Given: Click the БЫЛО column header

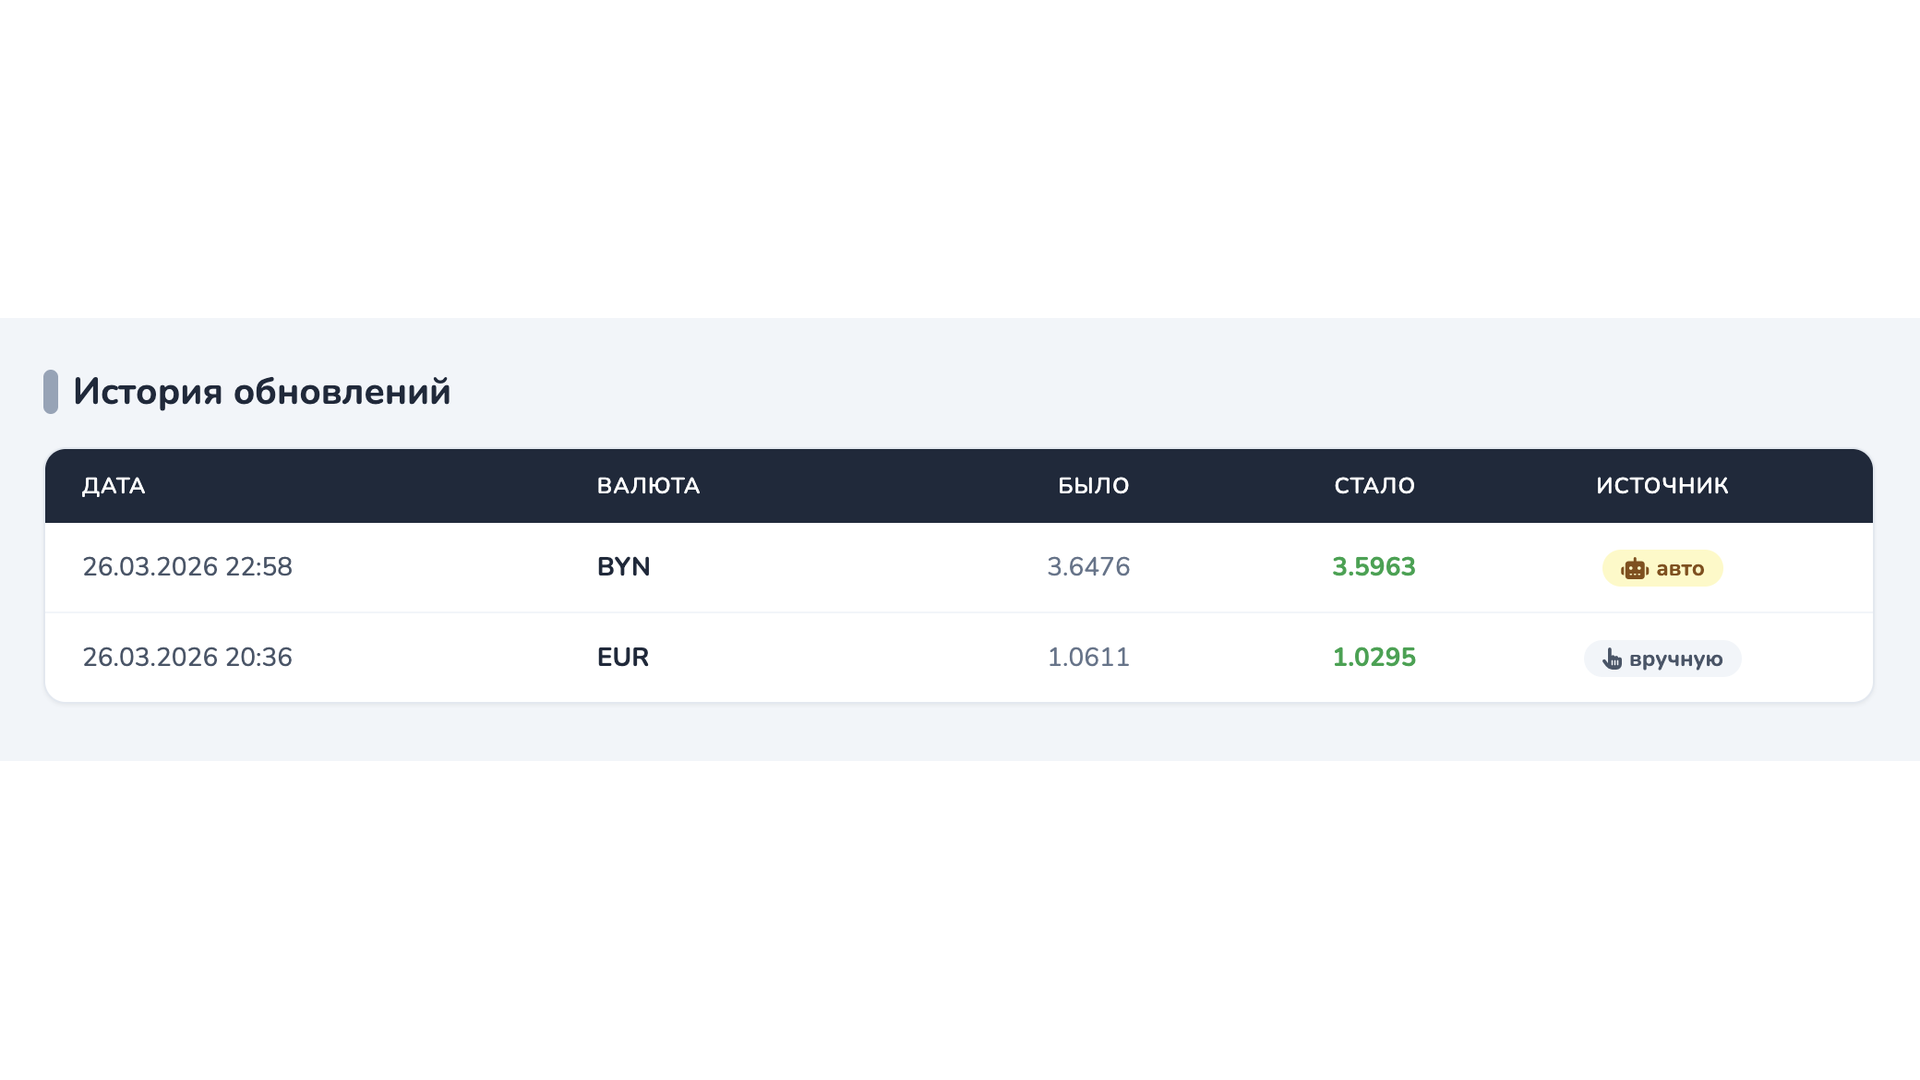Looking at the screenshot, I should point(1093,486).
